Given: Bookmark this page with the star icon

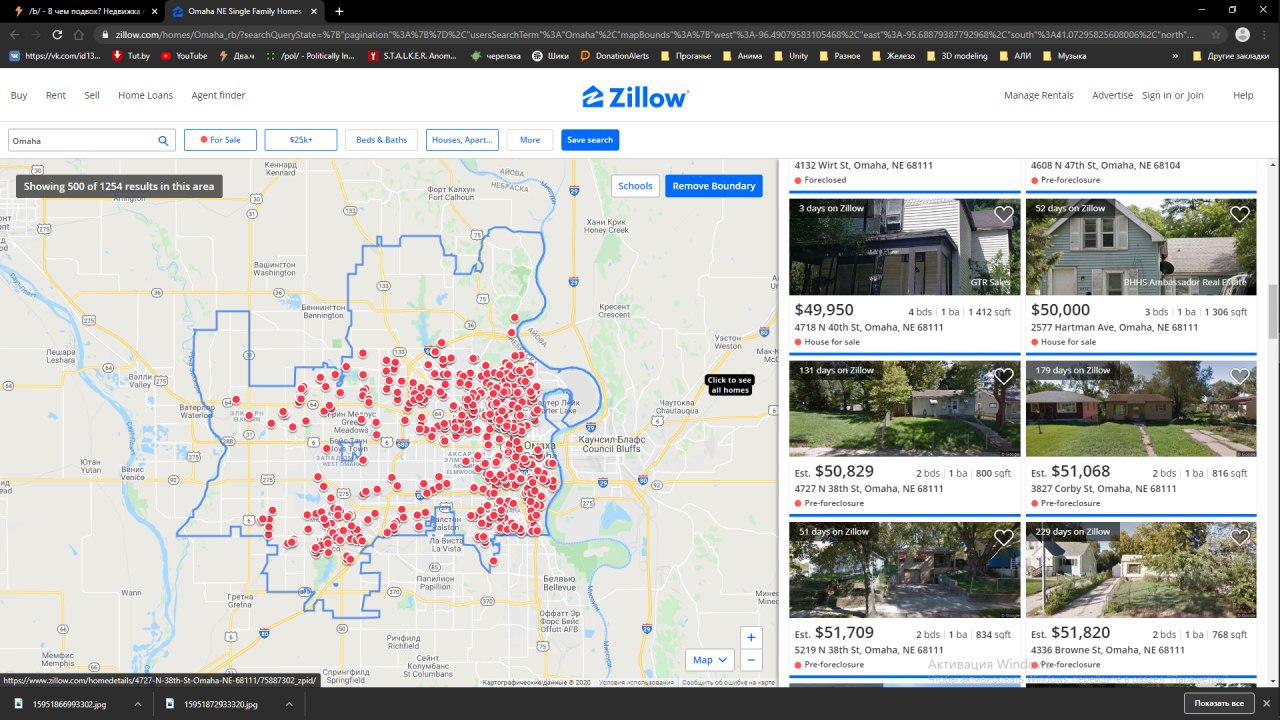Looking at the screenshot, I should point(1214,34).
